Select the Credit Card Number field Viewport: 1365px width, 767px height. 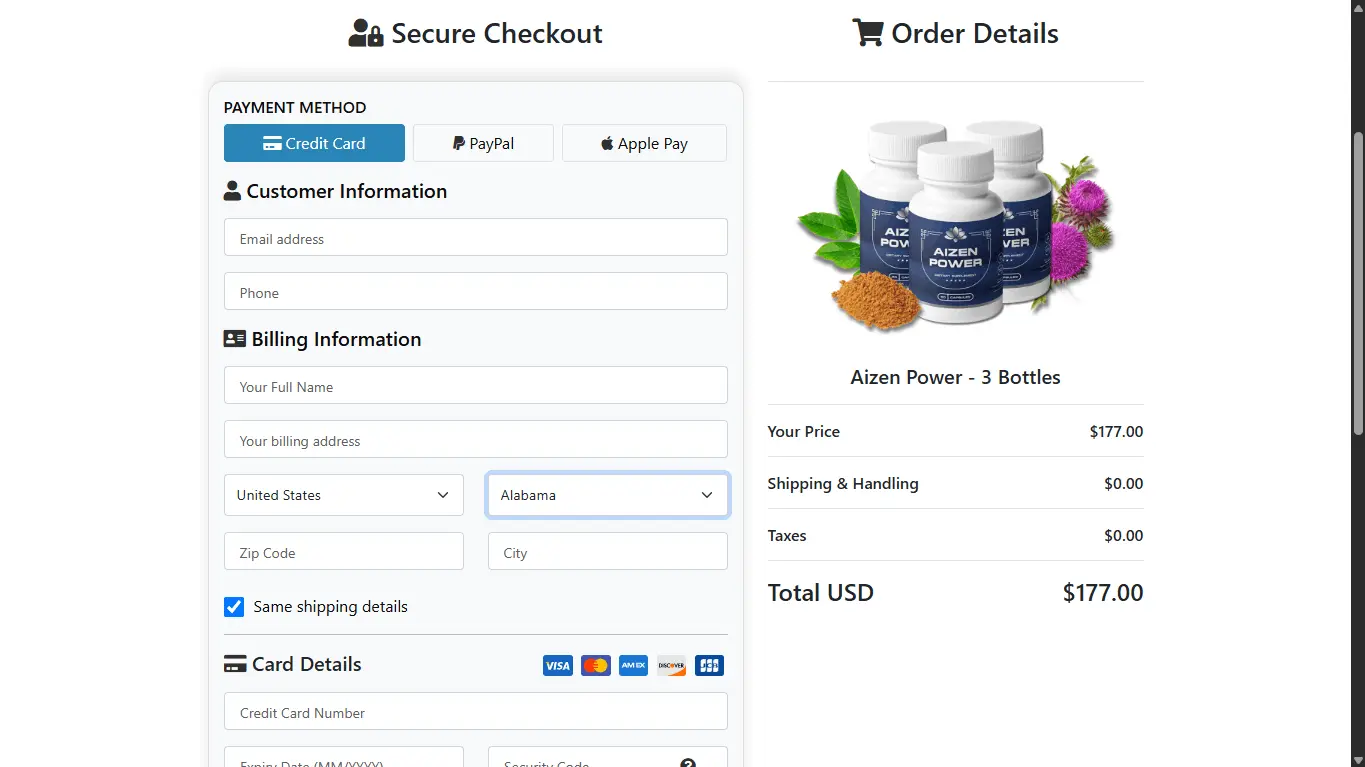point(476,711)
